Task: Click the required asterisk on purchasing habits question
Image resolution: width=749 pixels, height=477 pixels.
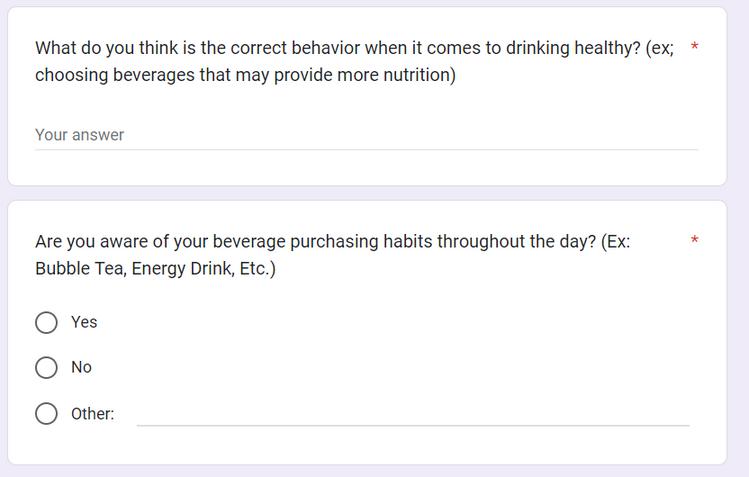Action: [695, 240]
